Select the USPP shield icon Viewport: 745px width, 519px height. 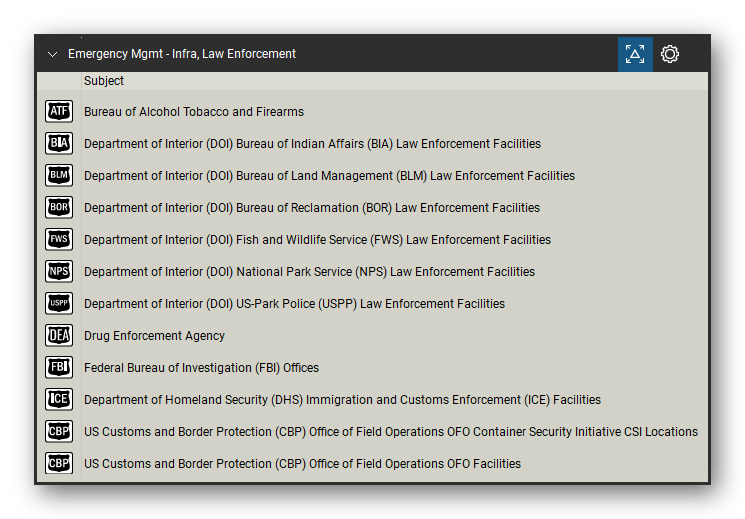(59, 303)
